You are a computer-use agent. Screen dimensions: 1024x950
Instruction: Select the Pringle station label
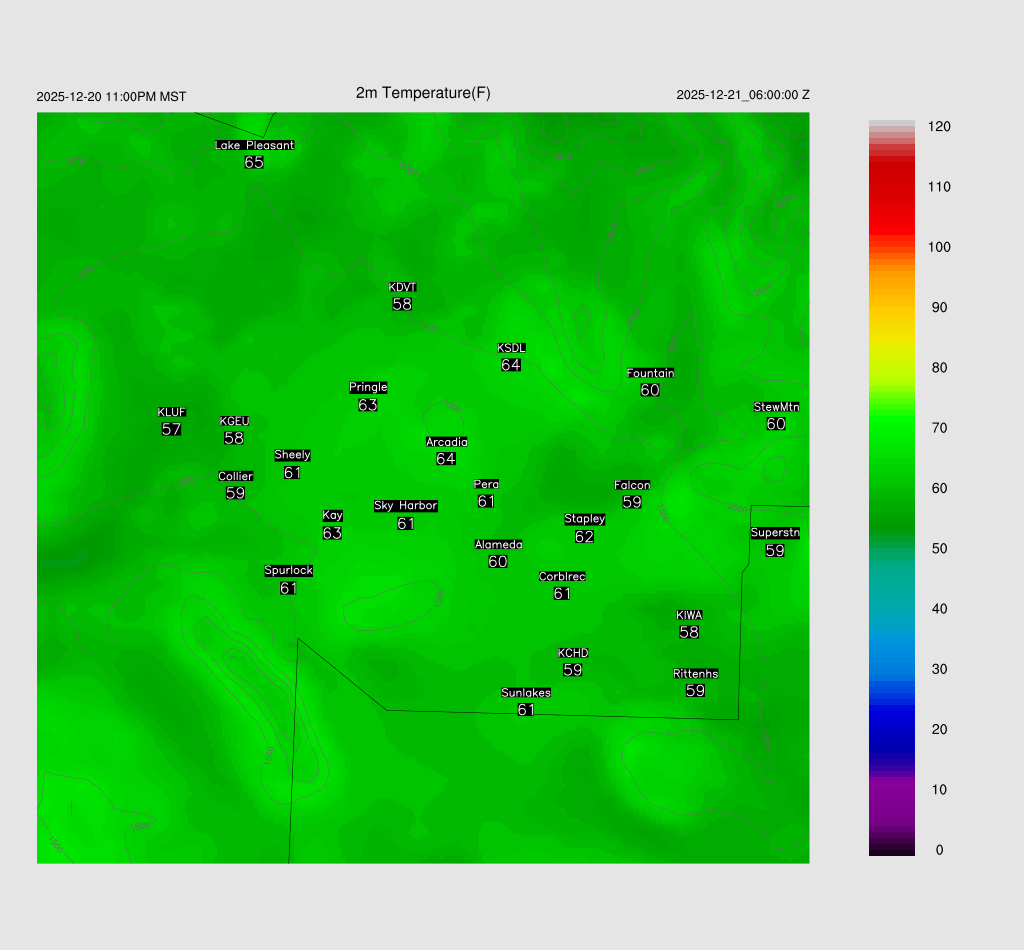368,388
